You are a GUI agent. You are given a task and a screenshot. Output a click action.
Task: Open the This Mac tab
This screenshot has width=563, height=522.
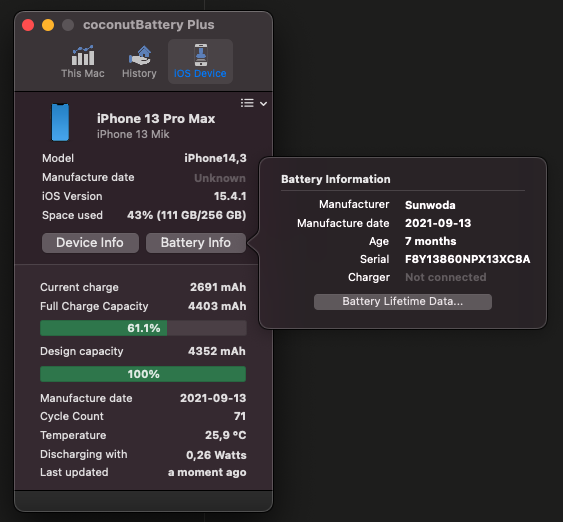pos(83,61)
